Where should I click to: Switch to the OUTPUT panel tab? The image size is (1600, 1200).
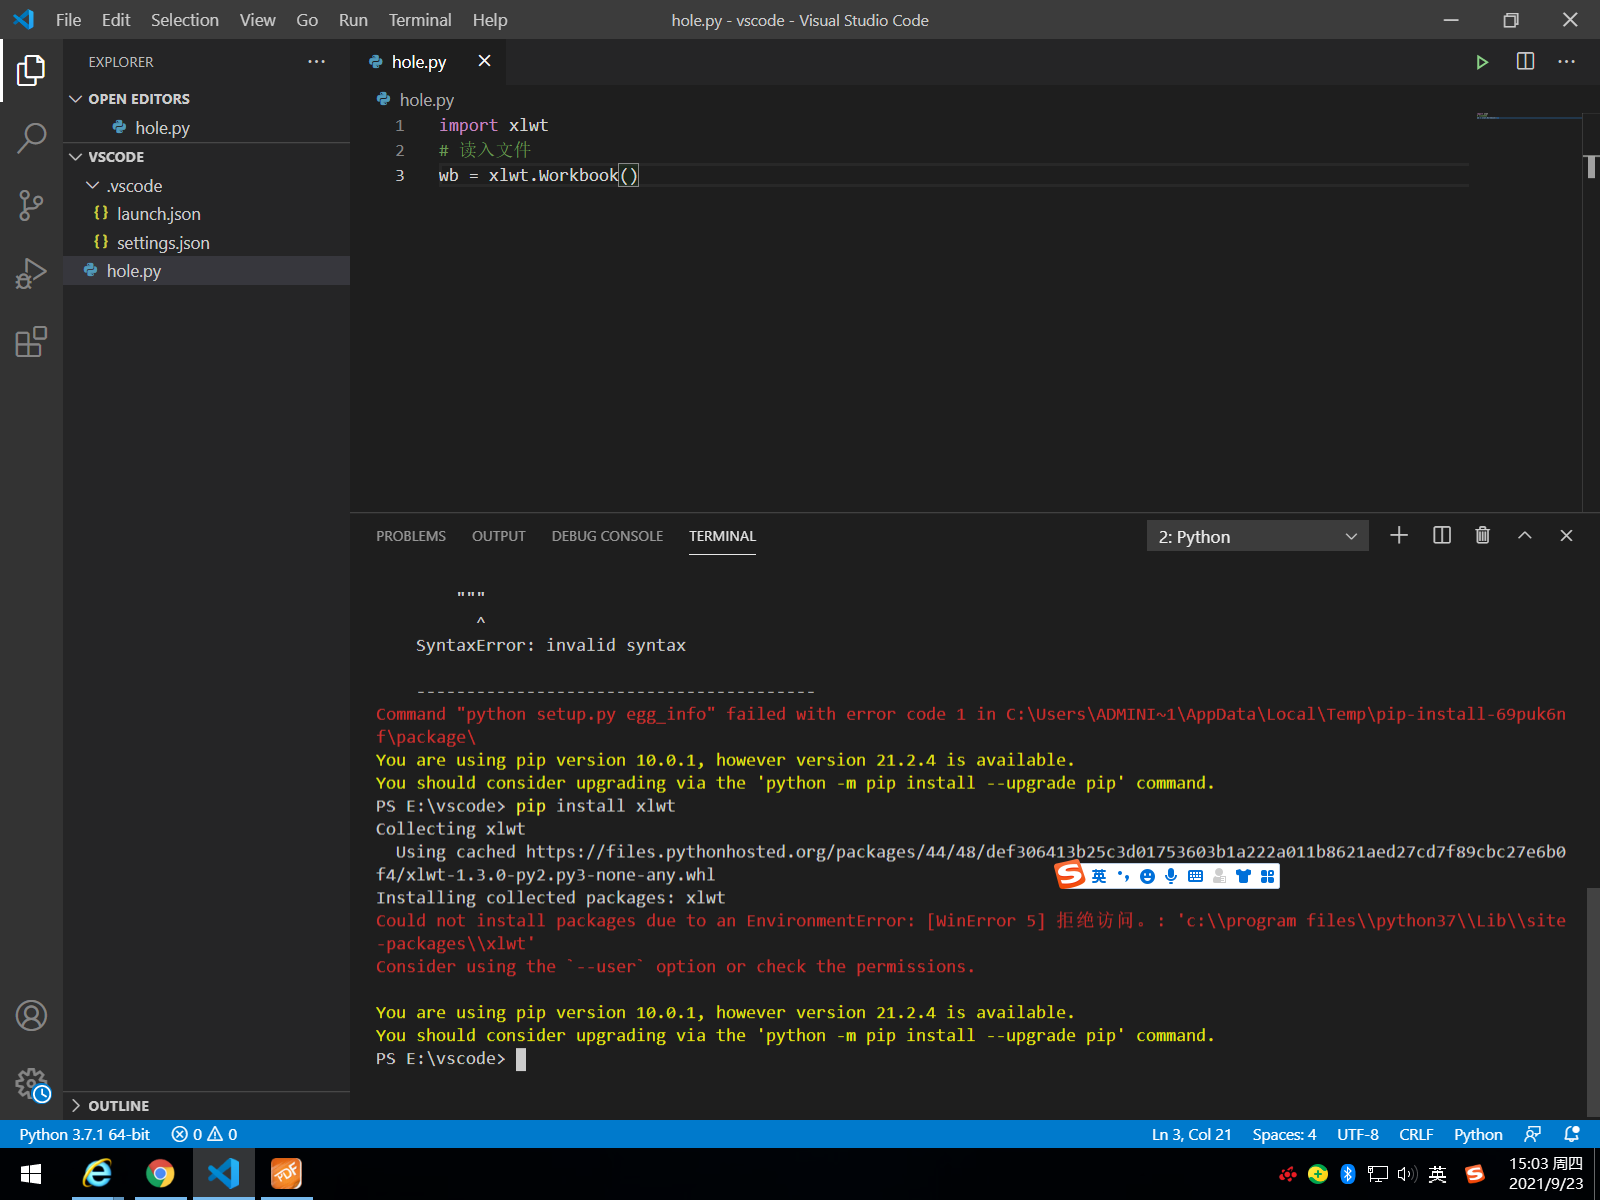498,536
